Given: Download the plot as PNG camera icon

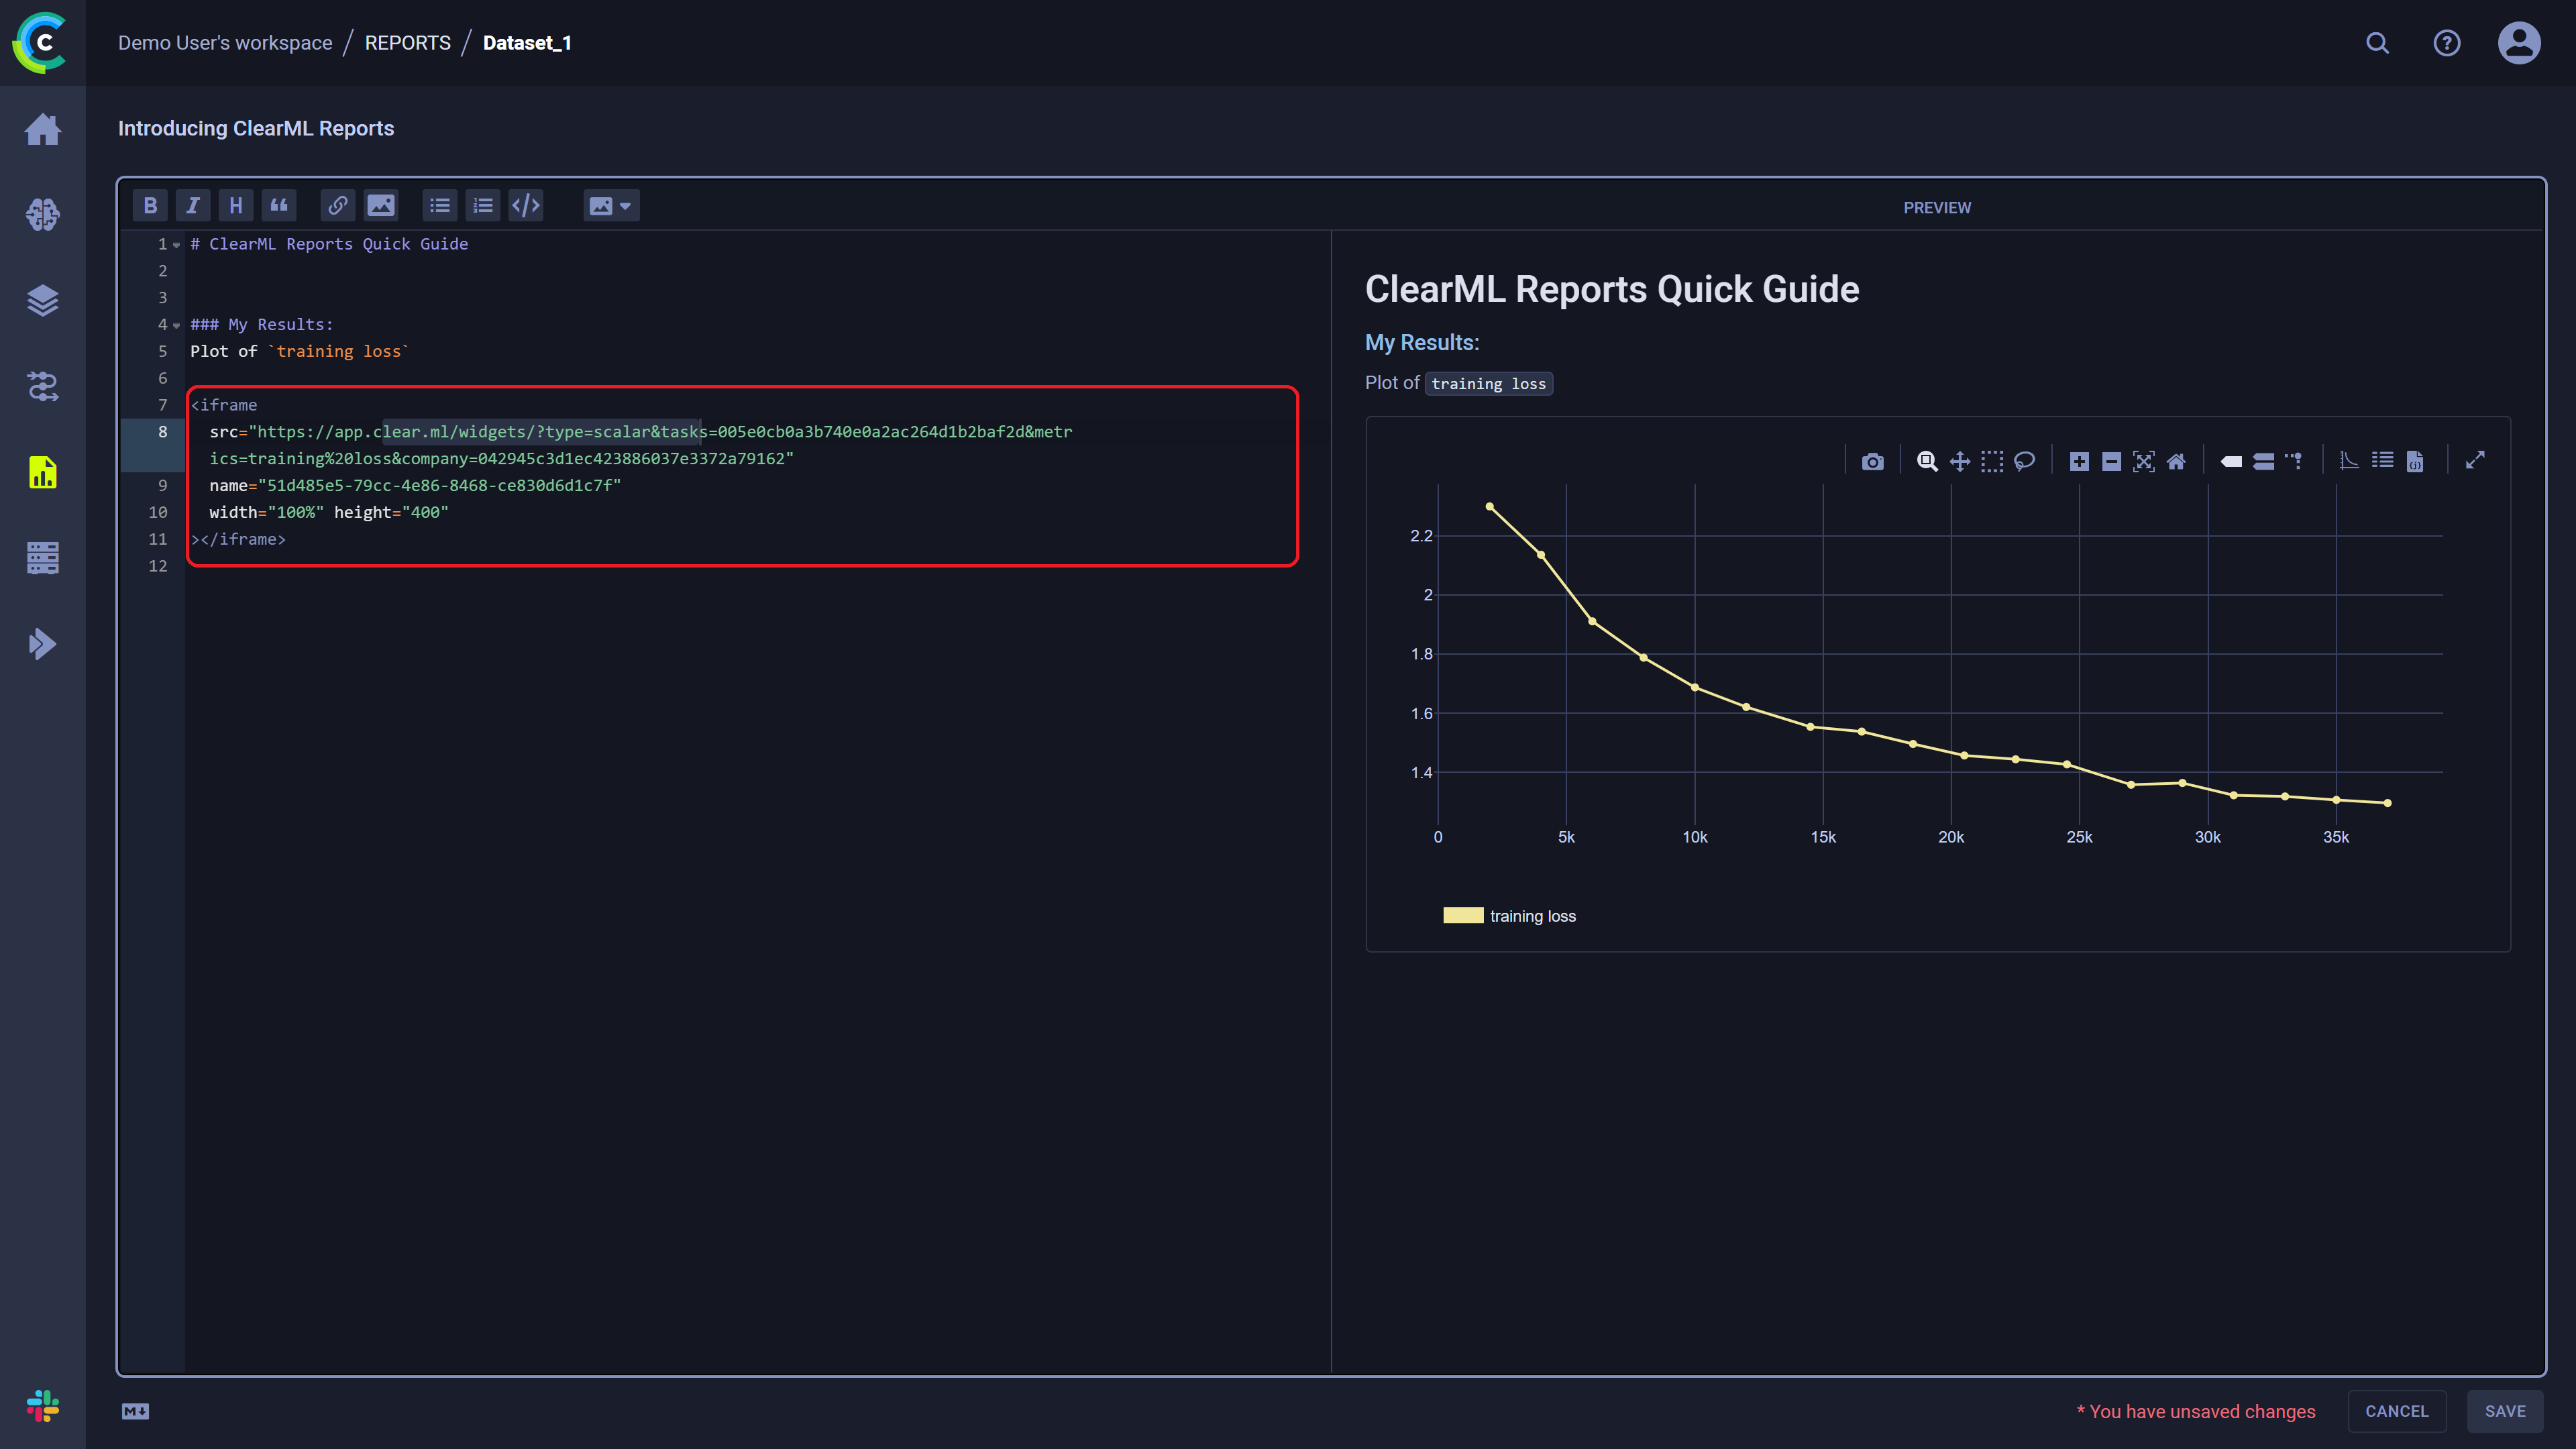Looking at the screenshot, I should (x=1873, y=461).
